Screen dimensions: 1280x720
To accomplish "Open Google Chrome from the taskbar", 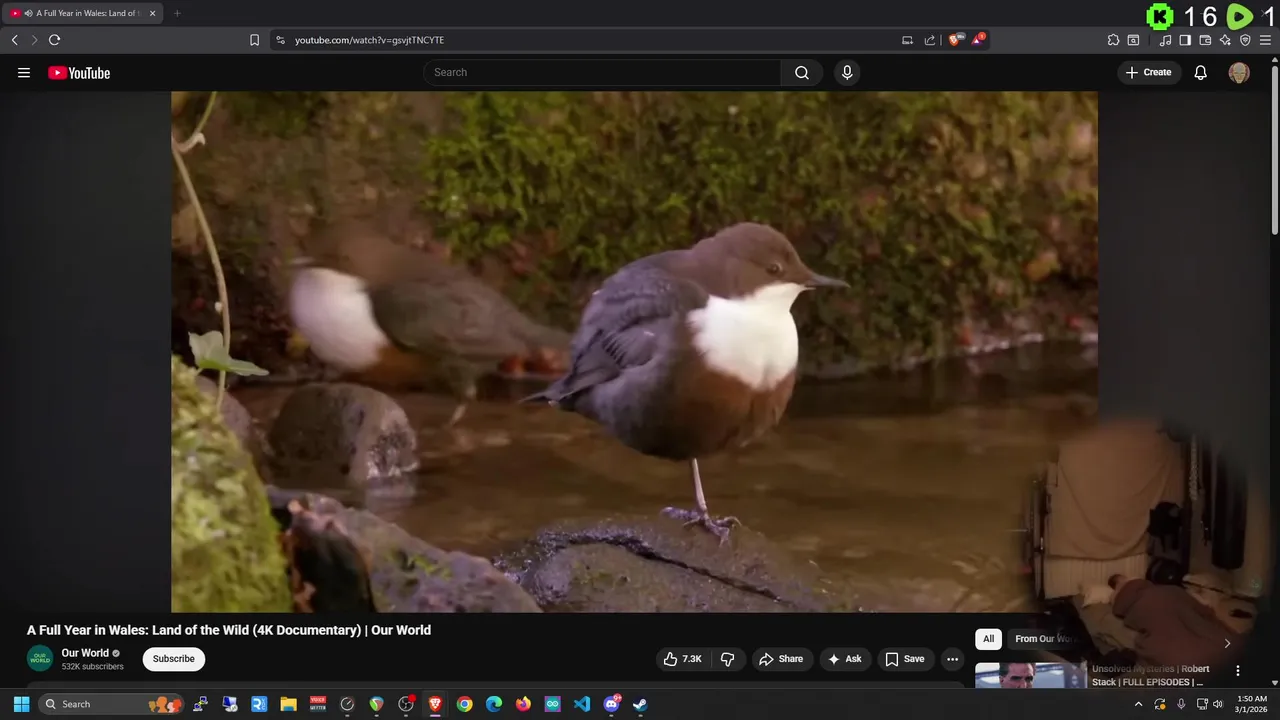I will 464,704.
